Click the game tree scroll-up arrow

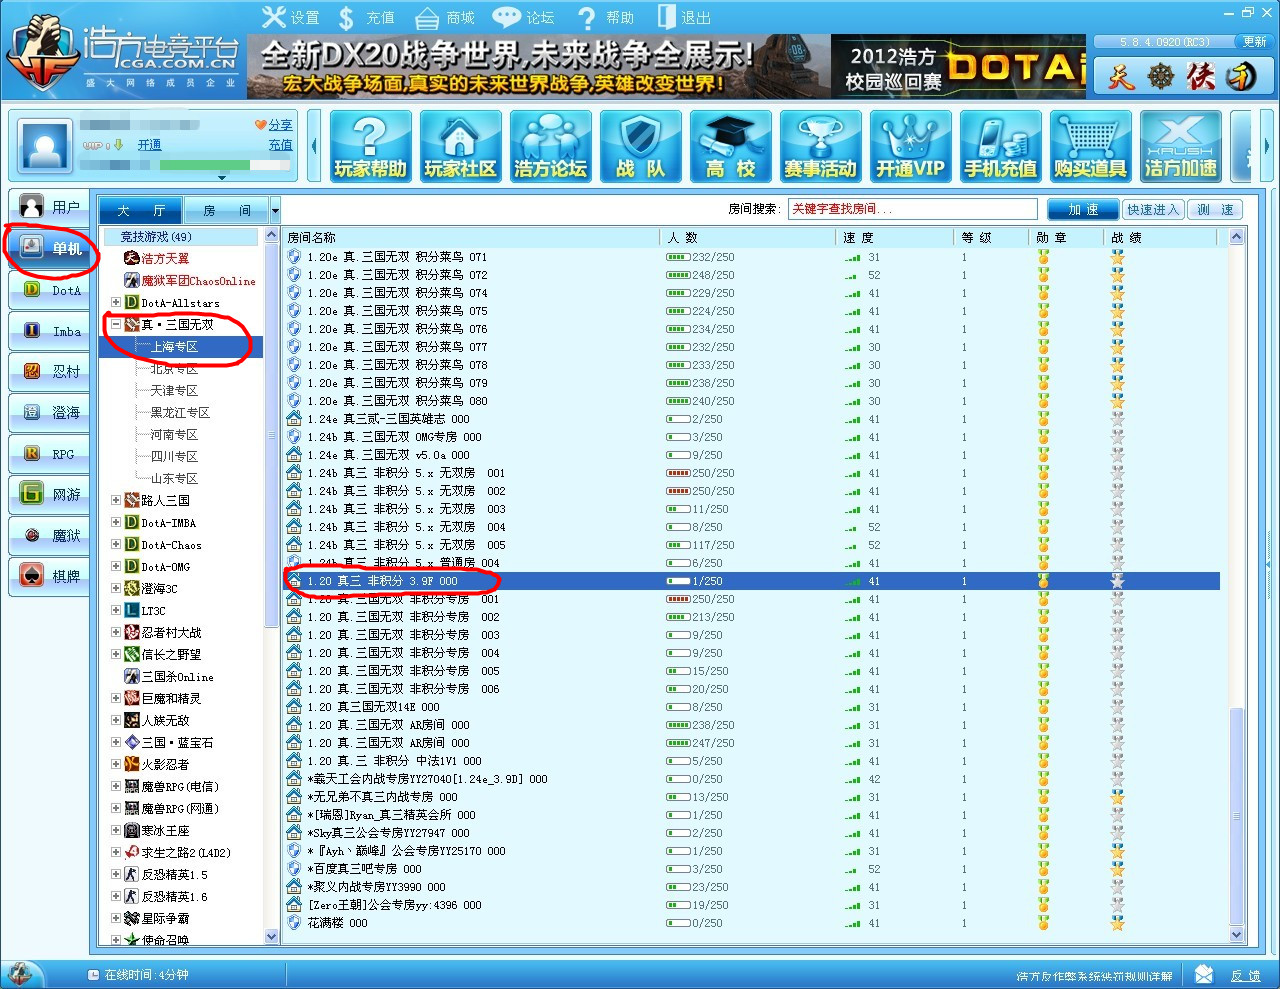click(271, 235)
